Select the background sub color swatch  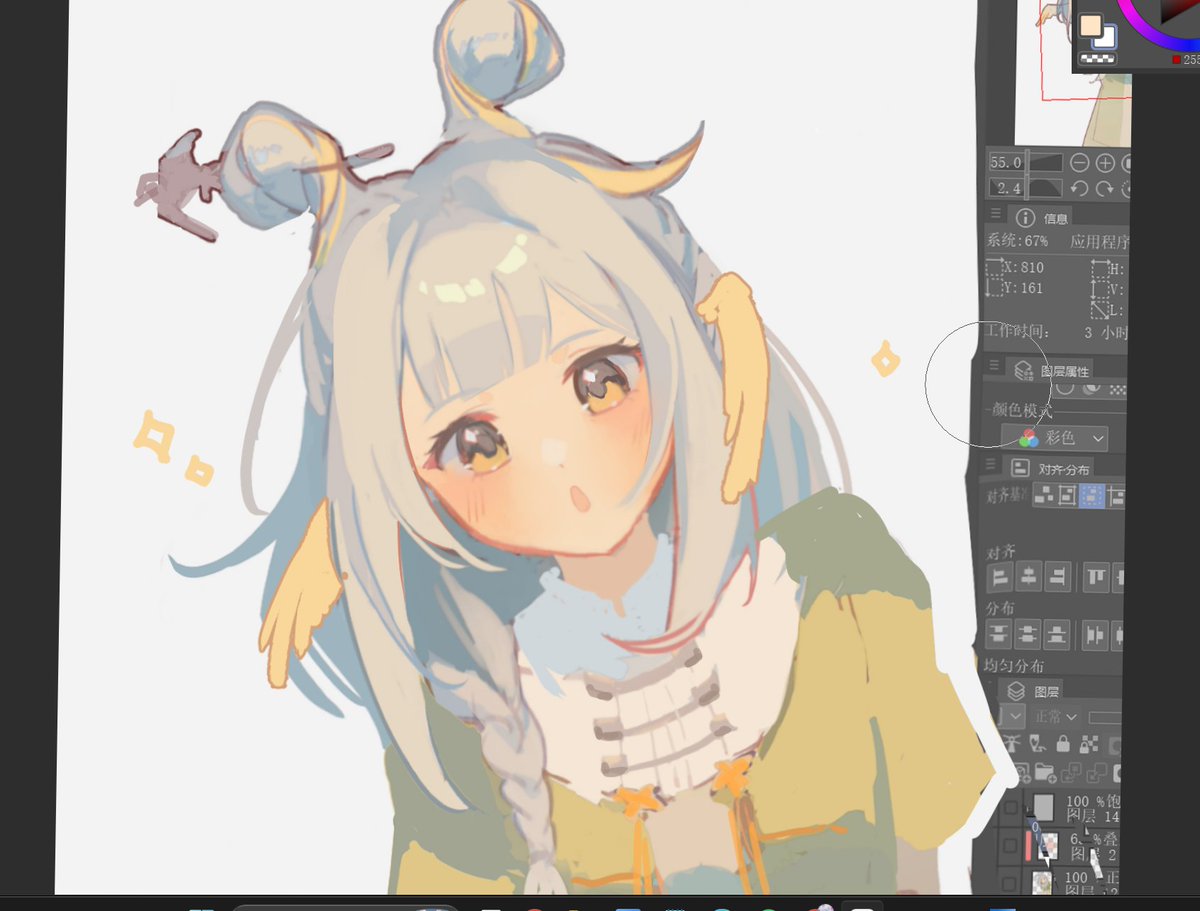pos(1107,40)
